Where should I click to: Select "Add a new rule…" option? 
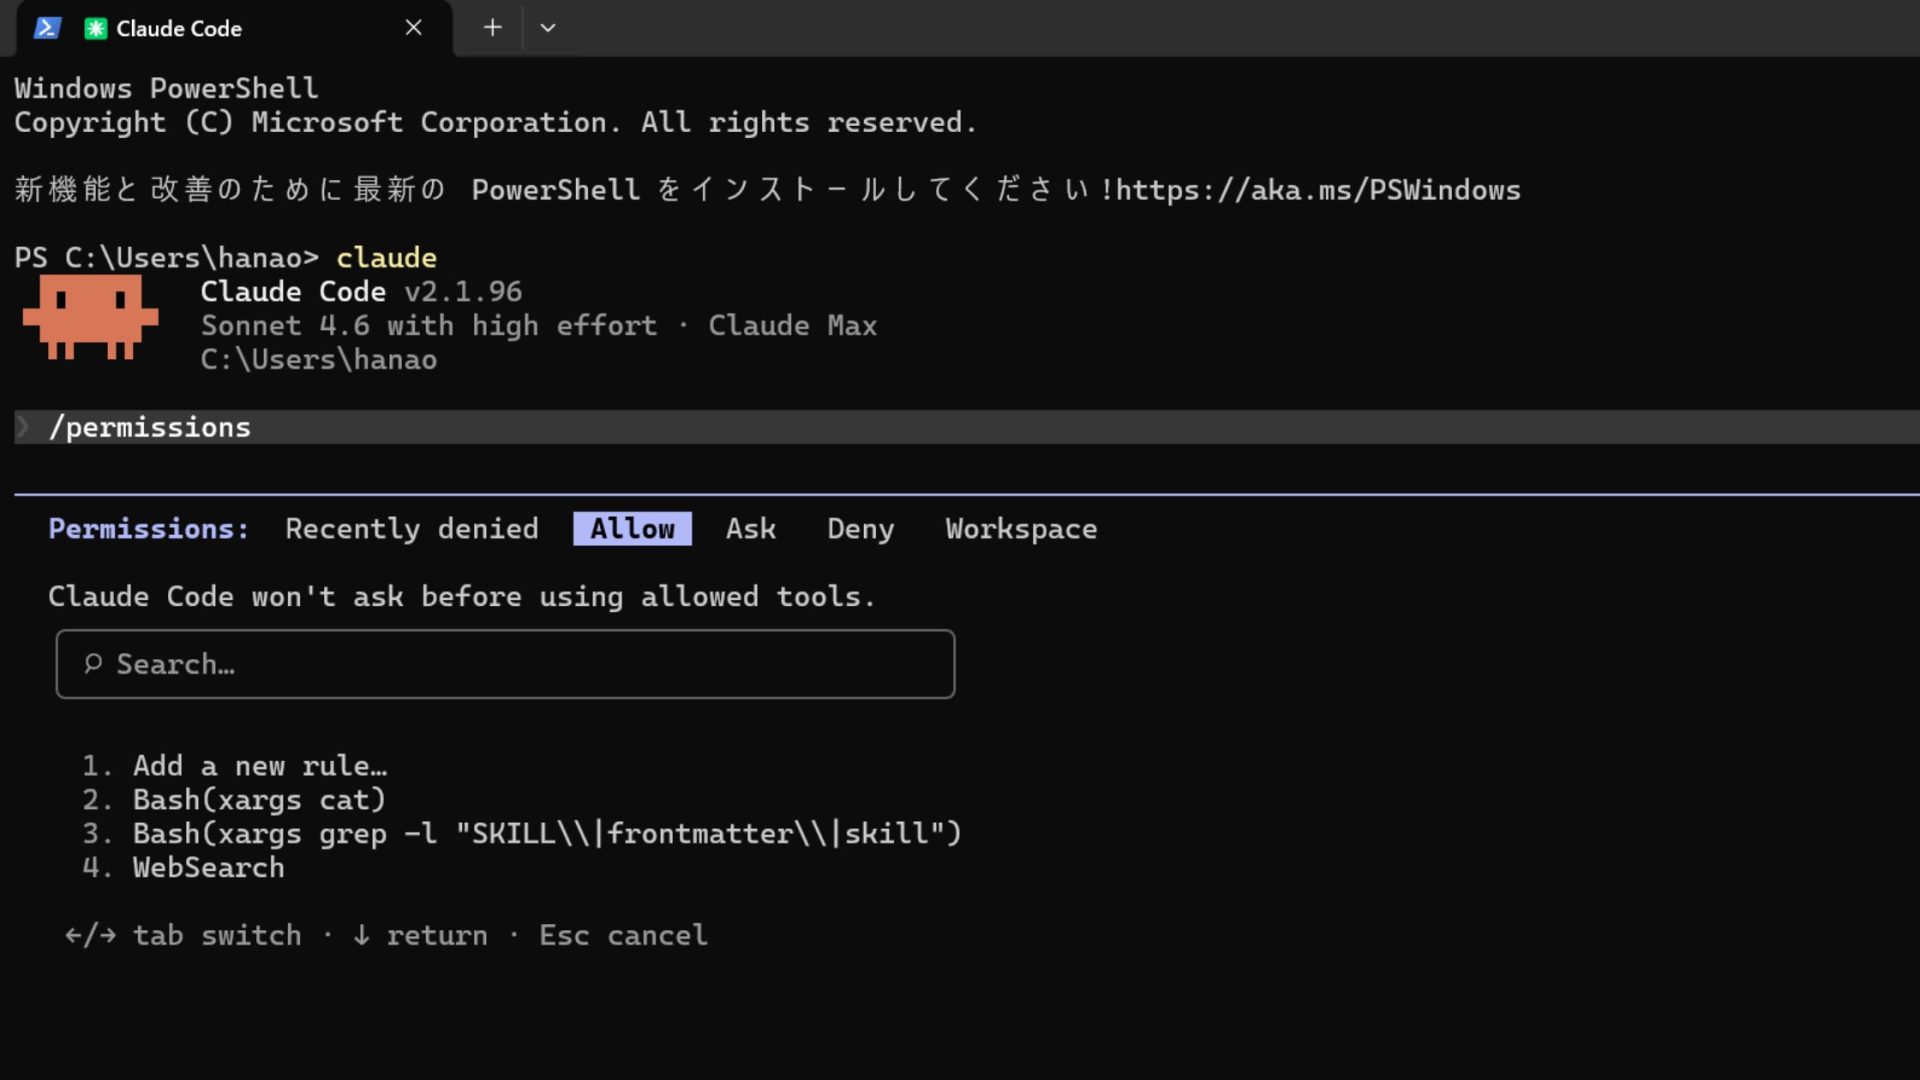(x=259, y=765)
